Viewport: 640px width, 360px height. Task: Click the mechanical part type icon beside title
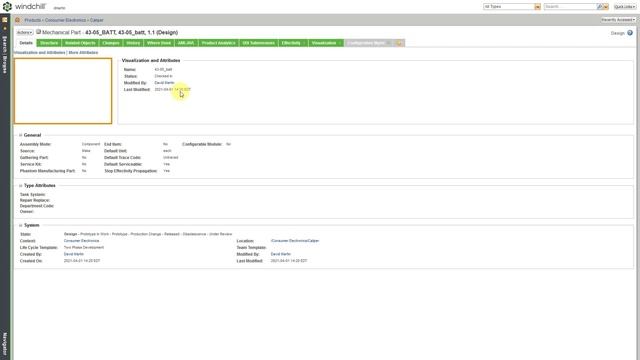point(38,31)
